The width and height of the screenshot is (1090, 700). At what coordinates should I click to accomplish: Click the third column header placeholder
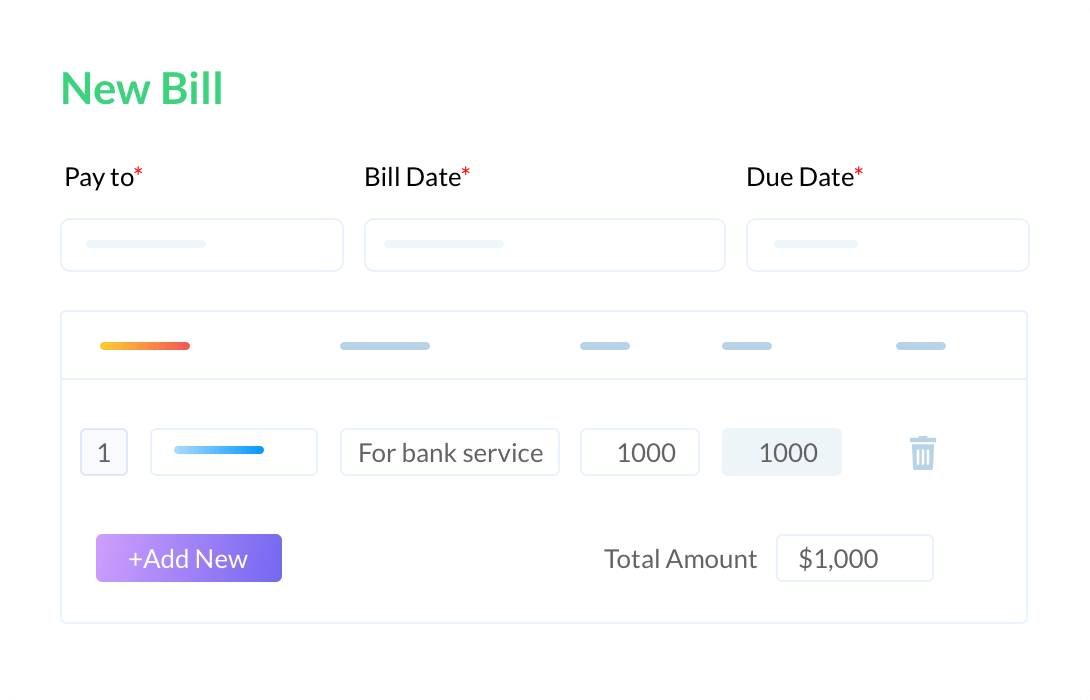coord(605,346)
